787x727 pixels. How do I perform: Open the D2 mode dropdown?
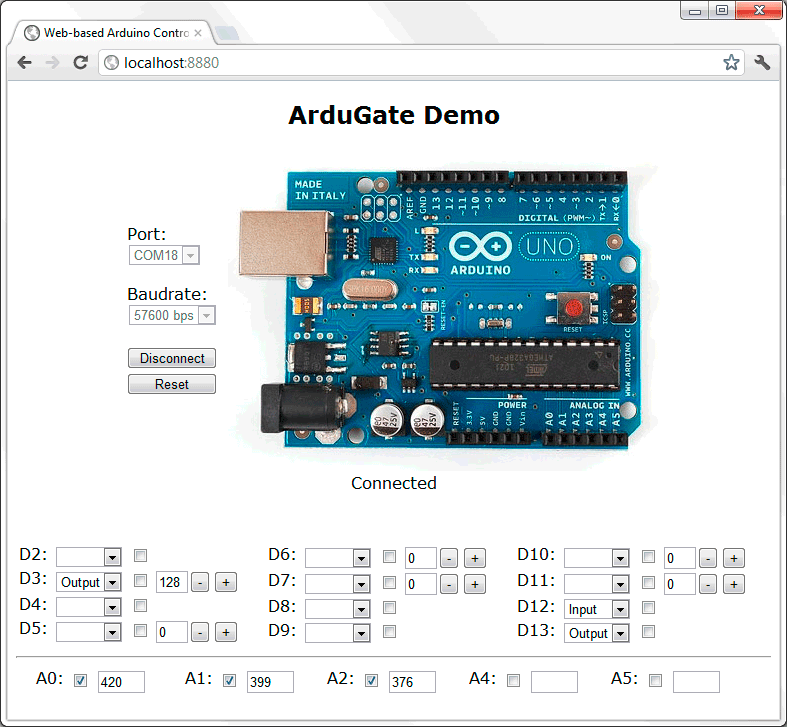[89, 557]
